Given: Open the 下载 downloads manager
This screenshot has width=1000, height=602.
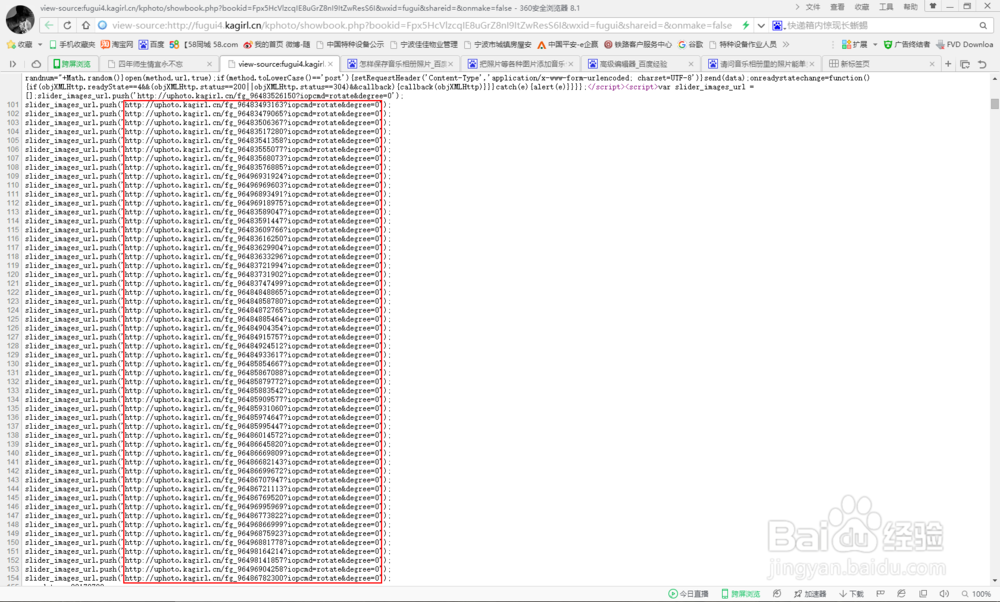Looking at the screenshot, I should [x=851, y=594].
